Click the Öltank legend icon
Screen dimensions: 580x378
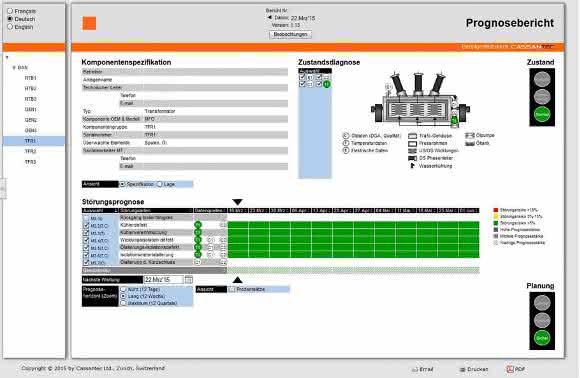click(x=470, y=143)
